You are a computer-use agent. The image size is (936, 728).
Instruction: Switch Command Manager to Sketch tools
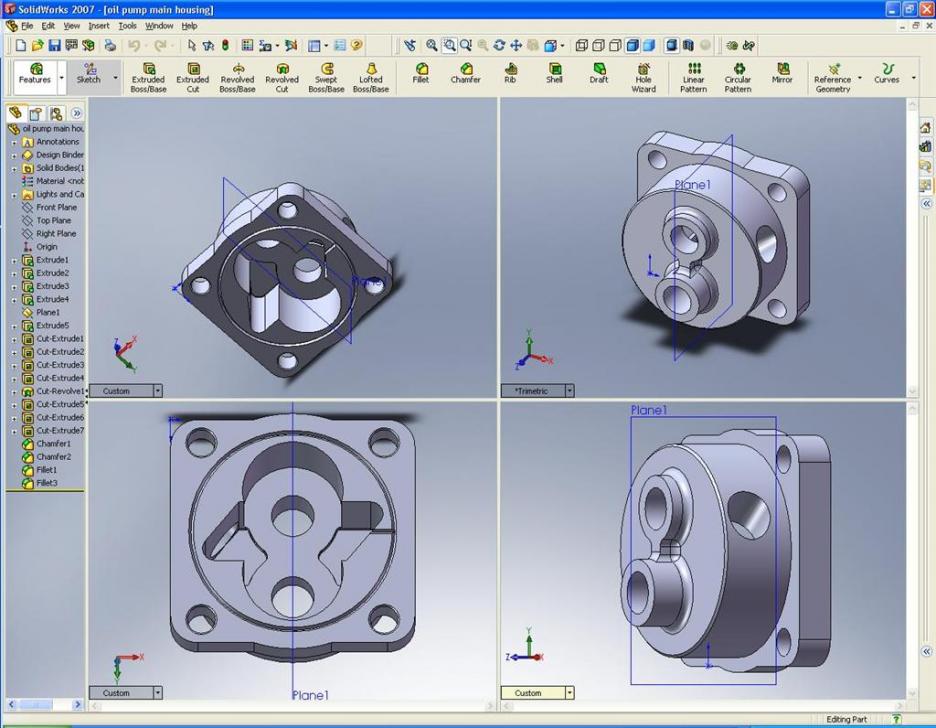click(x=89, y=74)
